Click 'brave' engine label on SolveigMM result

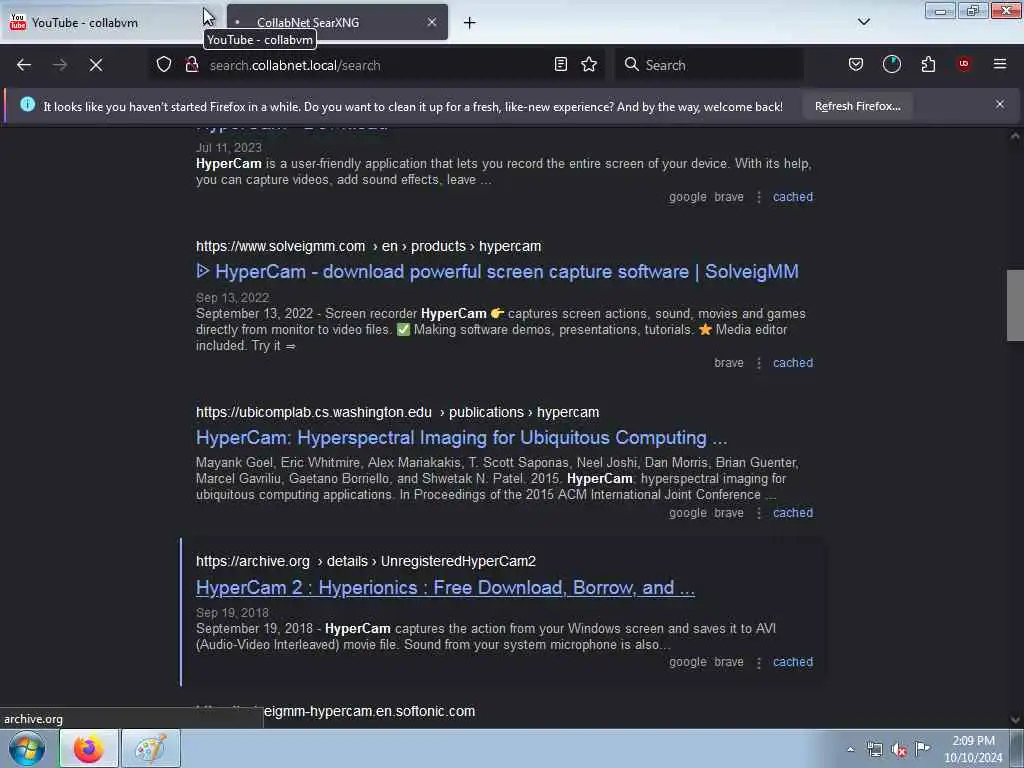pos(729,363)
